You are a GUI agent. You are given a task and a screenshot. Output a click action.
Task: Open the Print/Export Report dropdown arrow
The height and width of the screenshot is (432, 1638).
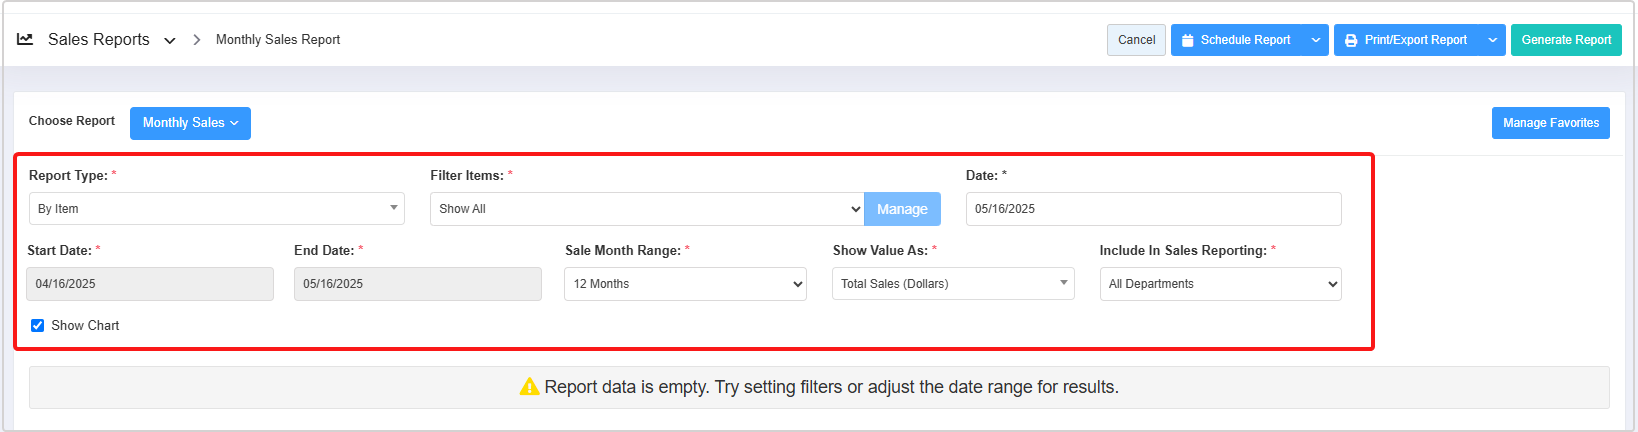[1493, 40]
